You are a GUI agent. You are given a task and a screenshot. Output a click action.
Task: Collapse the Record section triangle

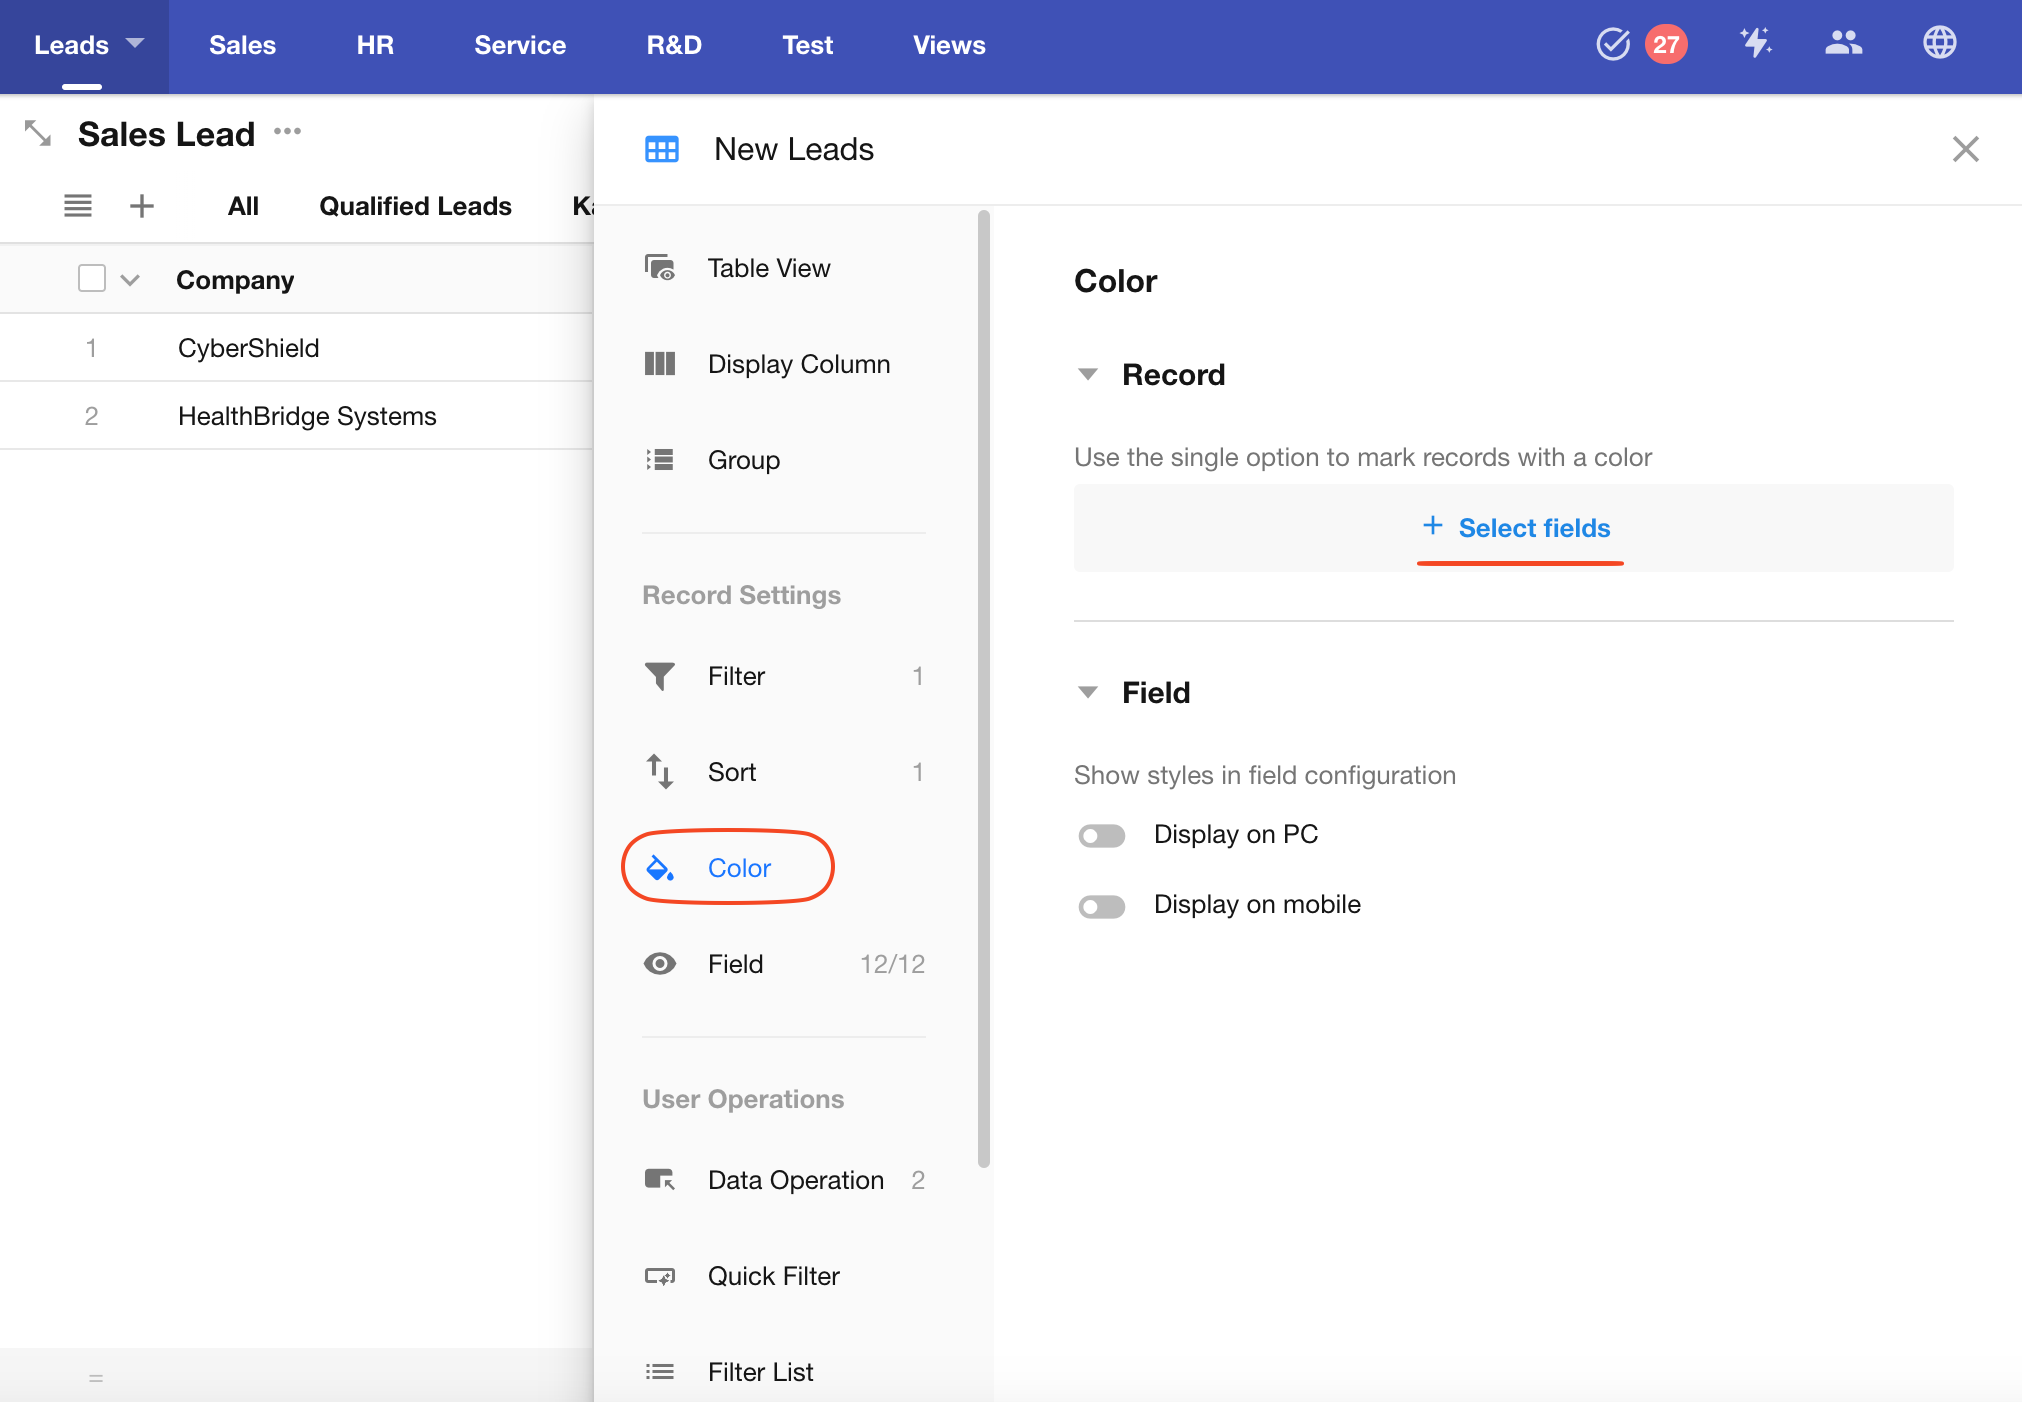pyautogui.click(x=1088, y=375)
